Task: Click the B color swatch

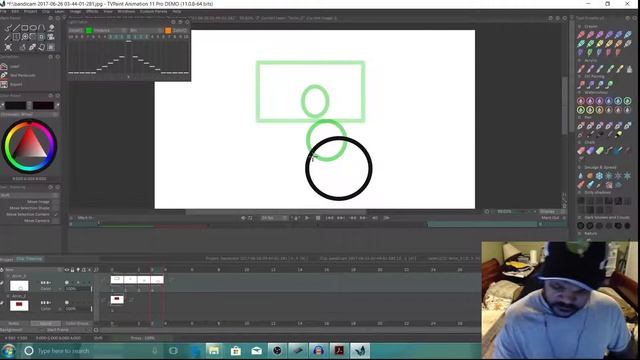Action: [43, 105]
